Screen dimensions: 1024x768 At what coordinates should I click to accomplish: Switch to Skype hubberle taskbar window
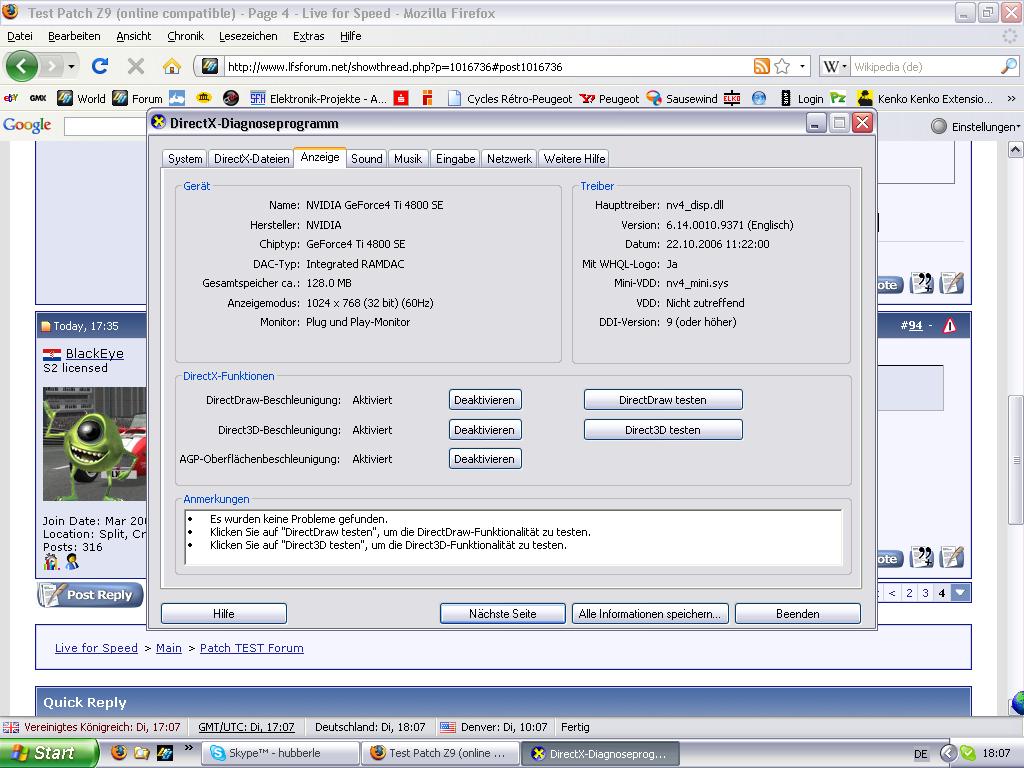click(x=280, y=753)
